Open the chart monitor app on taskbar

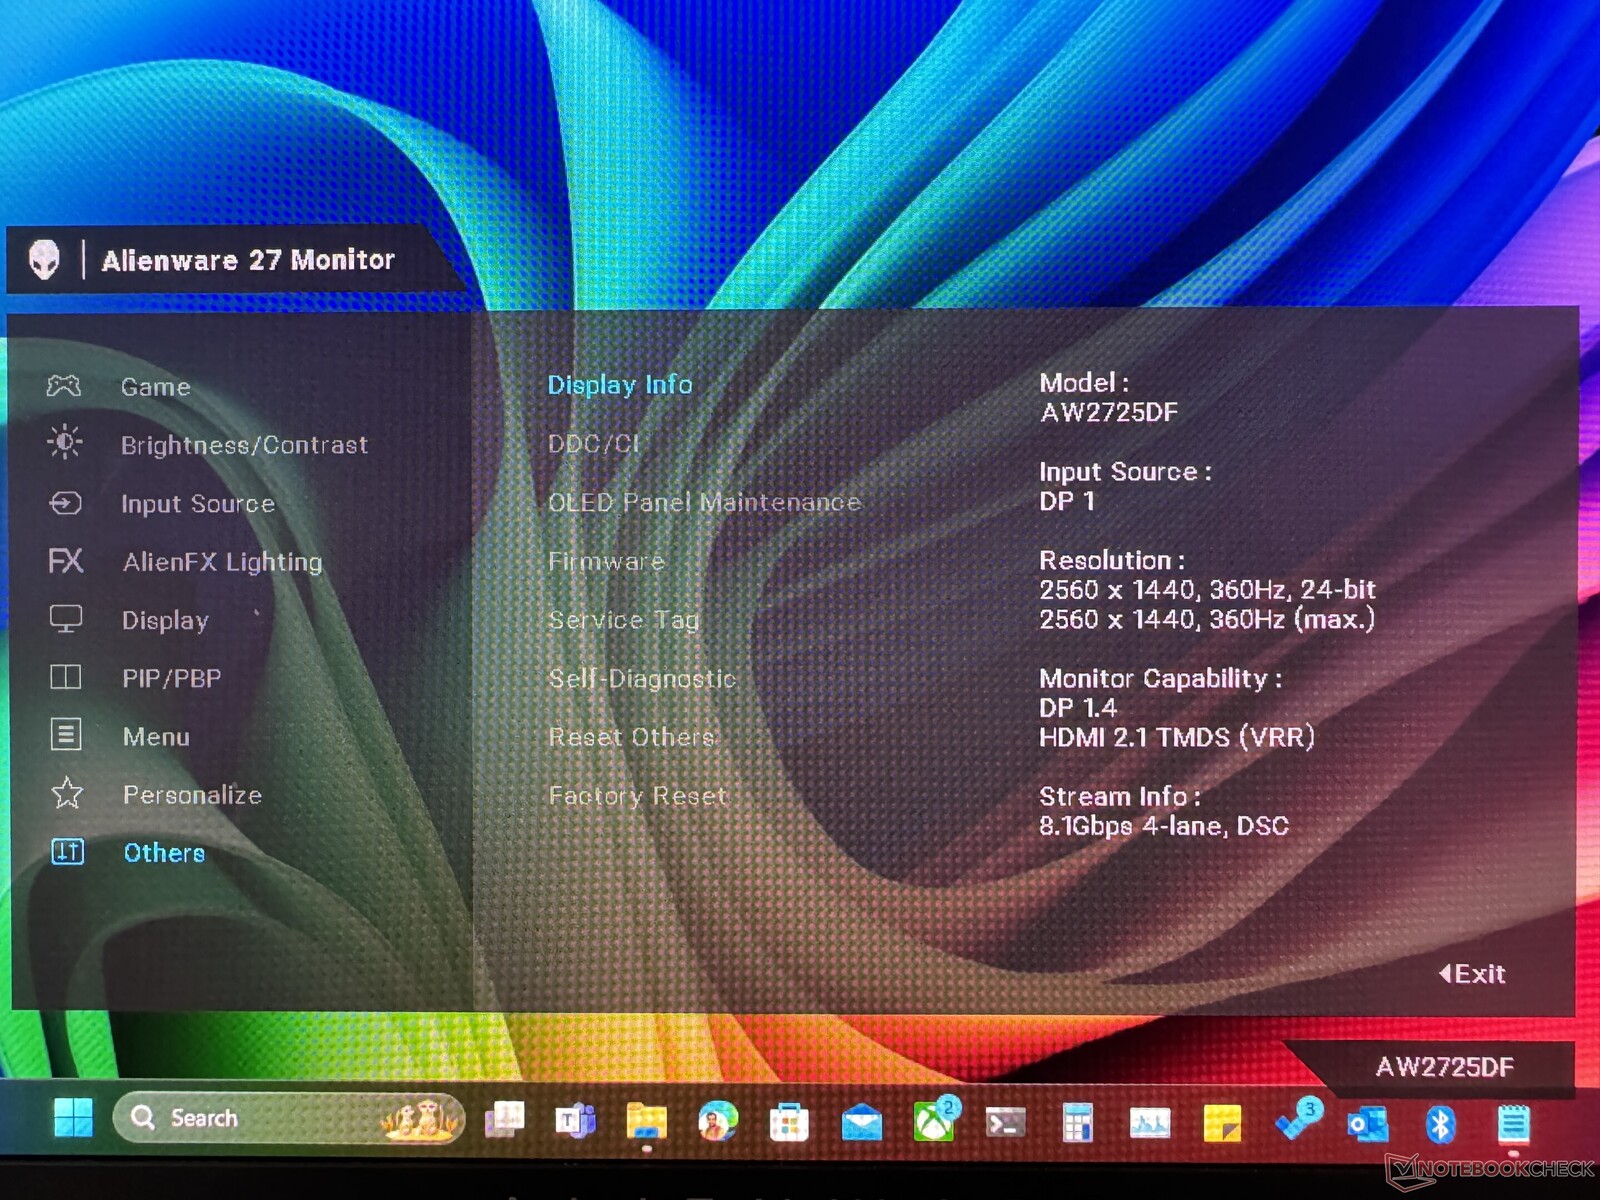pyautogui.click(x=1149, y=1123)
